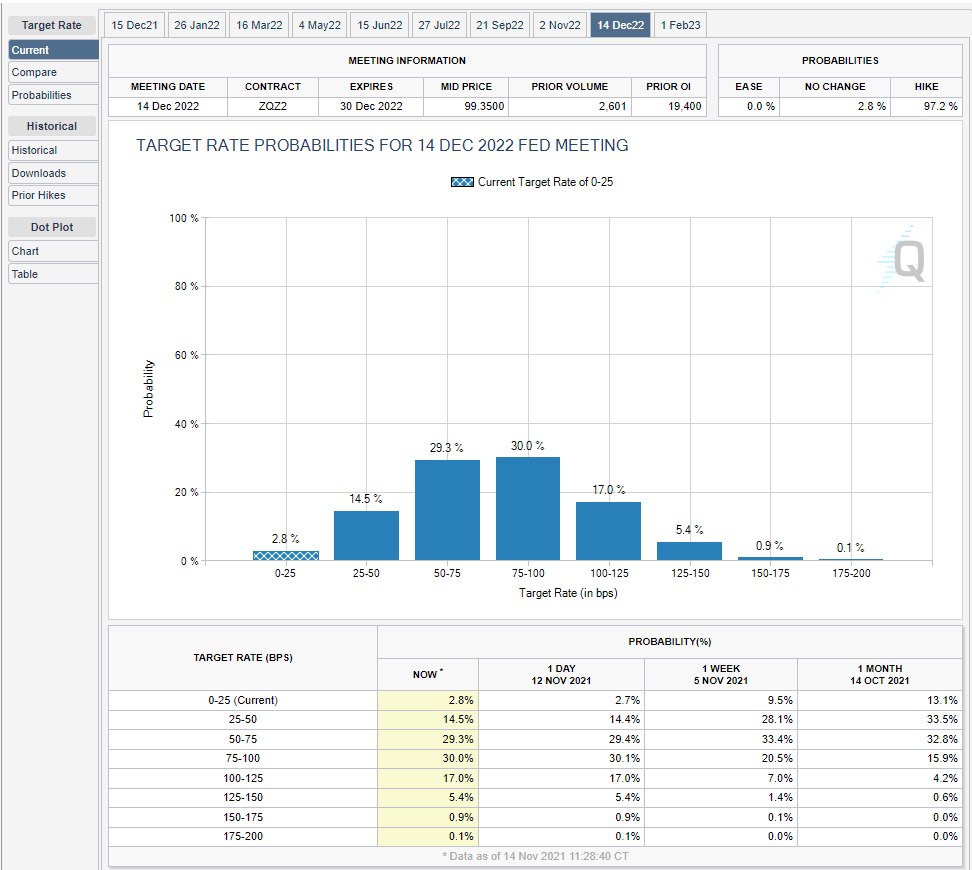
Task: Click the 100-125 bar showing 17.0%
Action: click(x=608, y=531)
